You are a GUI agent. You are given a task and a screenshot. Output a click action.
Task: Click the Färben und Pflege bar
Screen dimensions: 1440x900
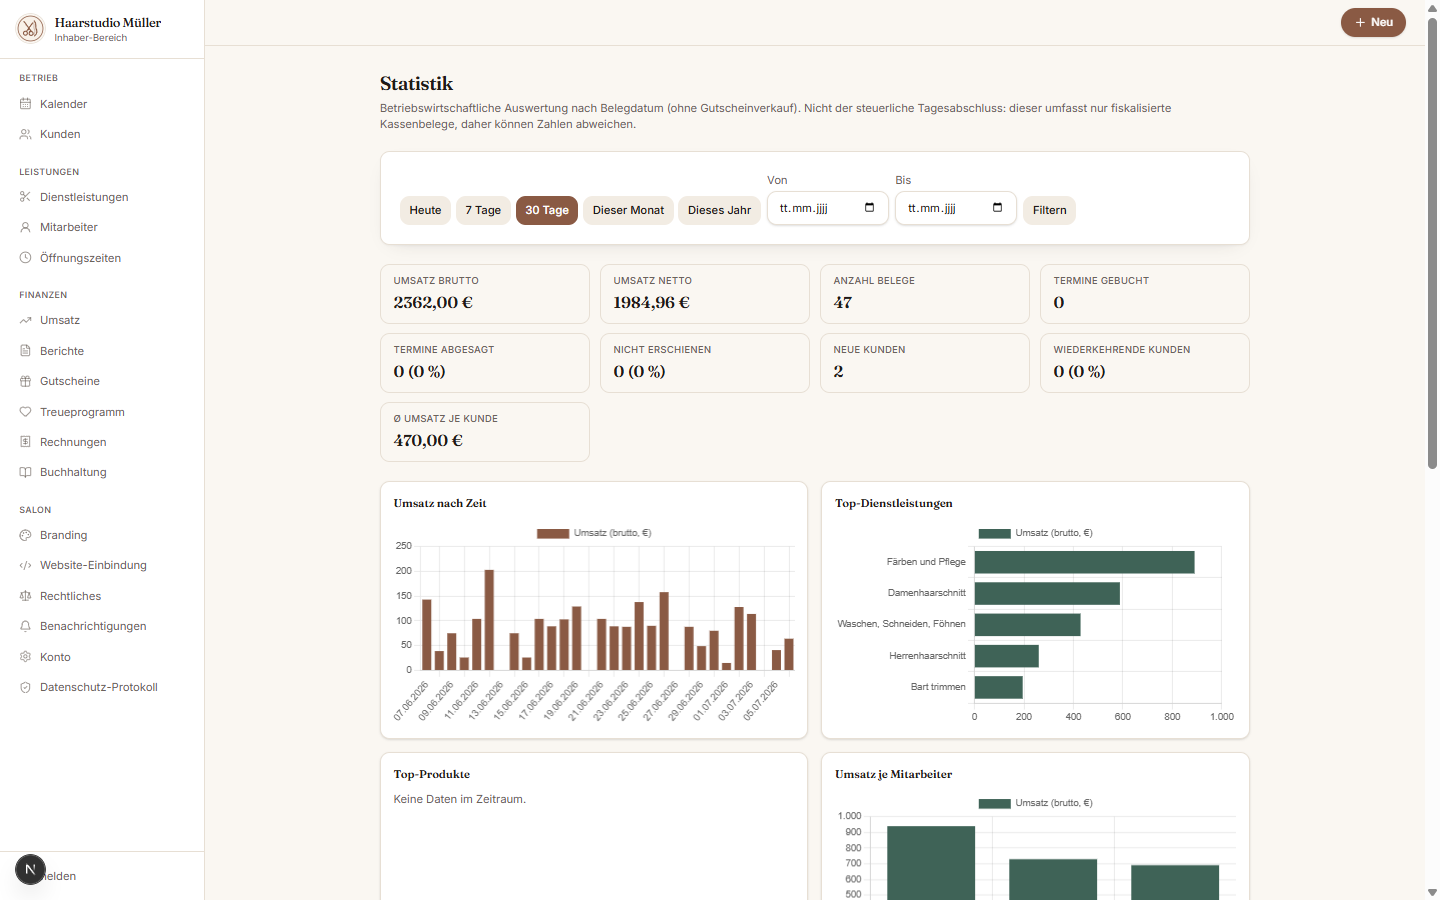pos(1084,562)
